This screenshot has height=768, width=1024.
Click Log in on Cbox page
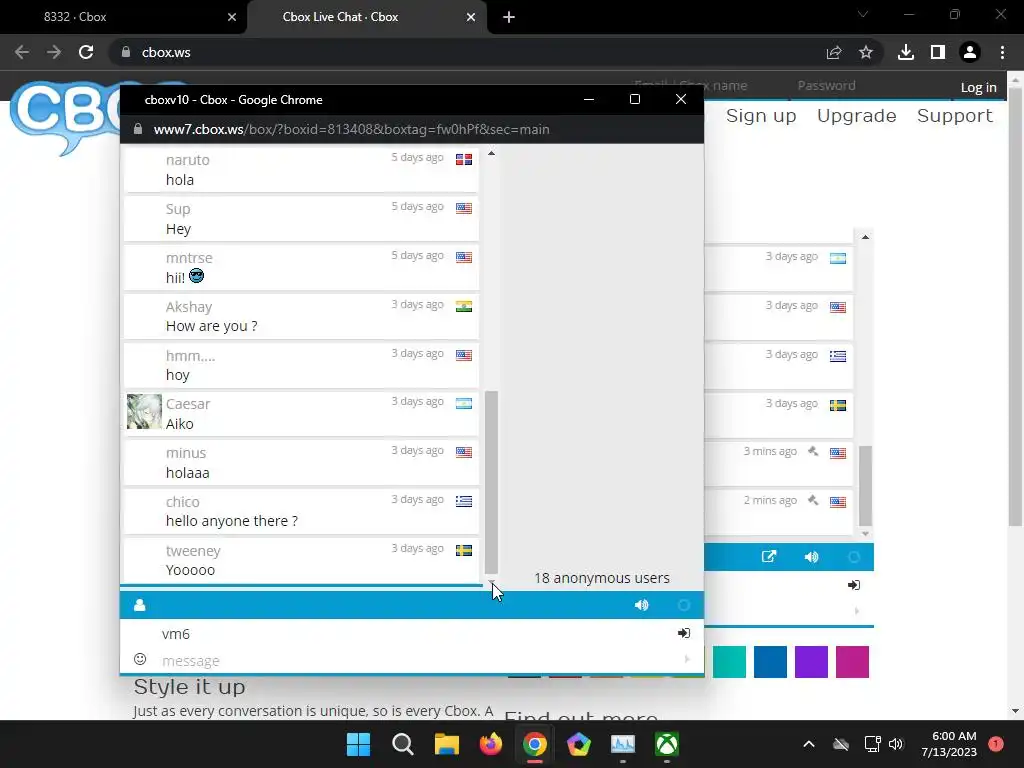(x=978, y=87)
